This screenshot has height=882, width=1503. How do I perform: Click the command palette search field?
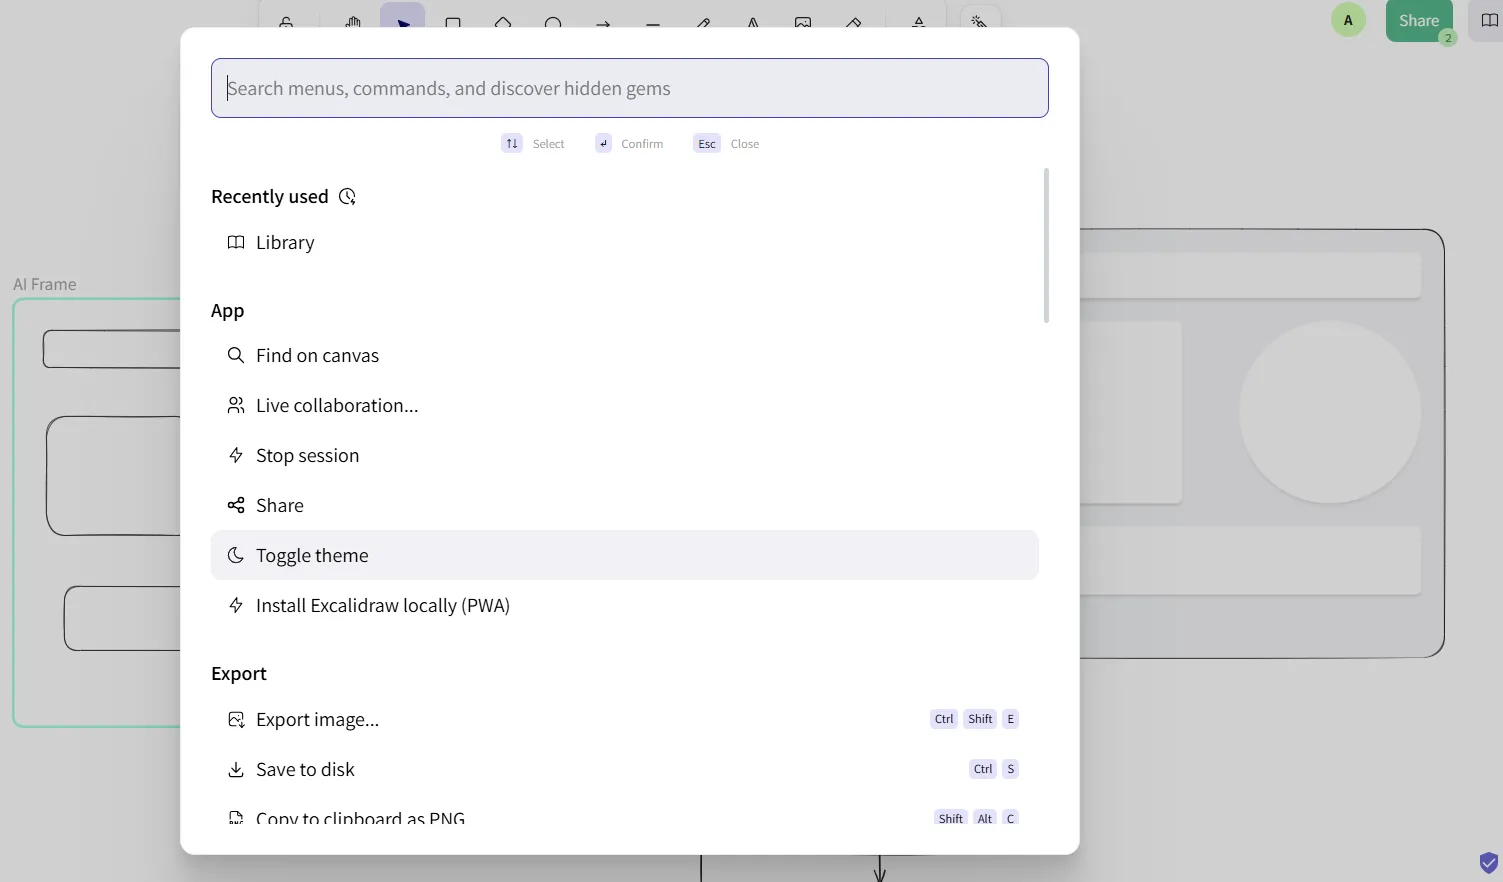pos(628,88)
